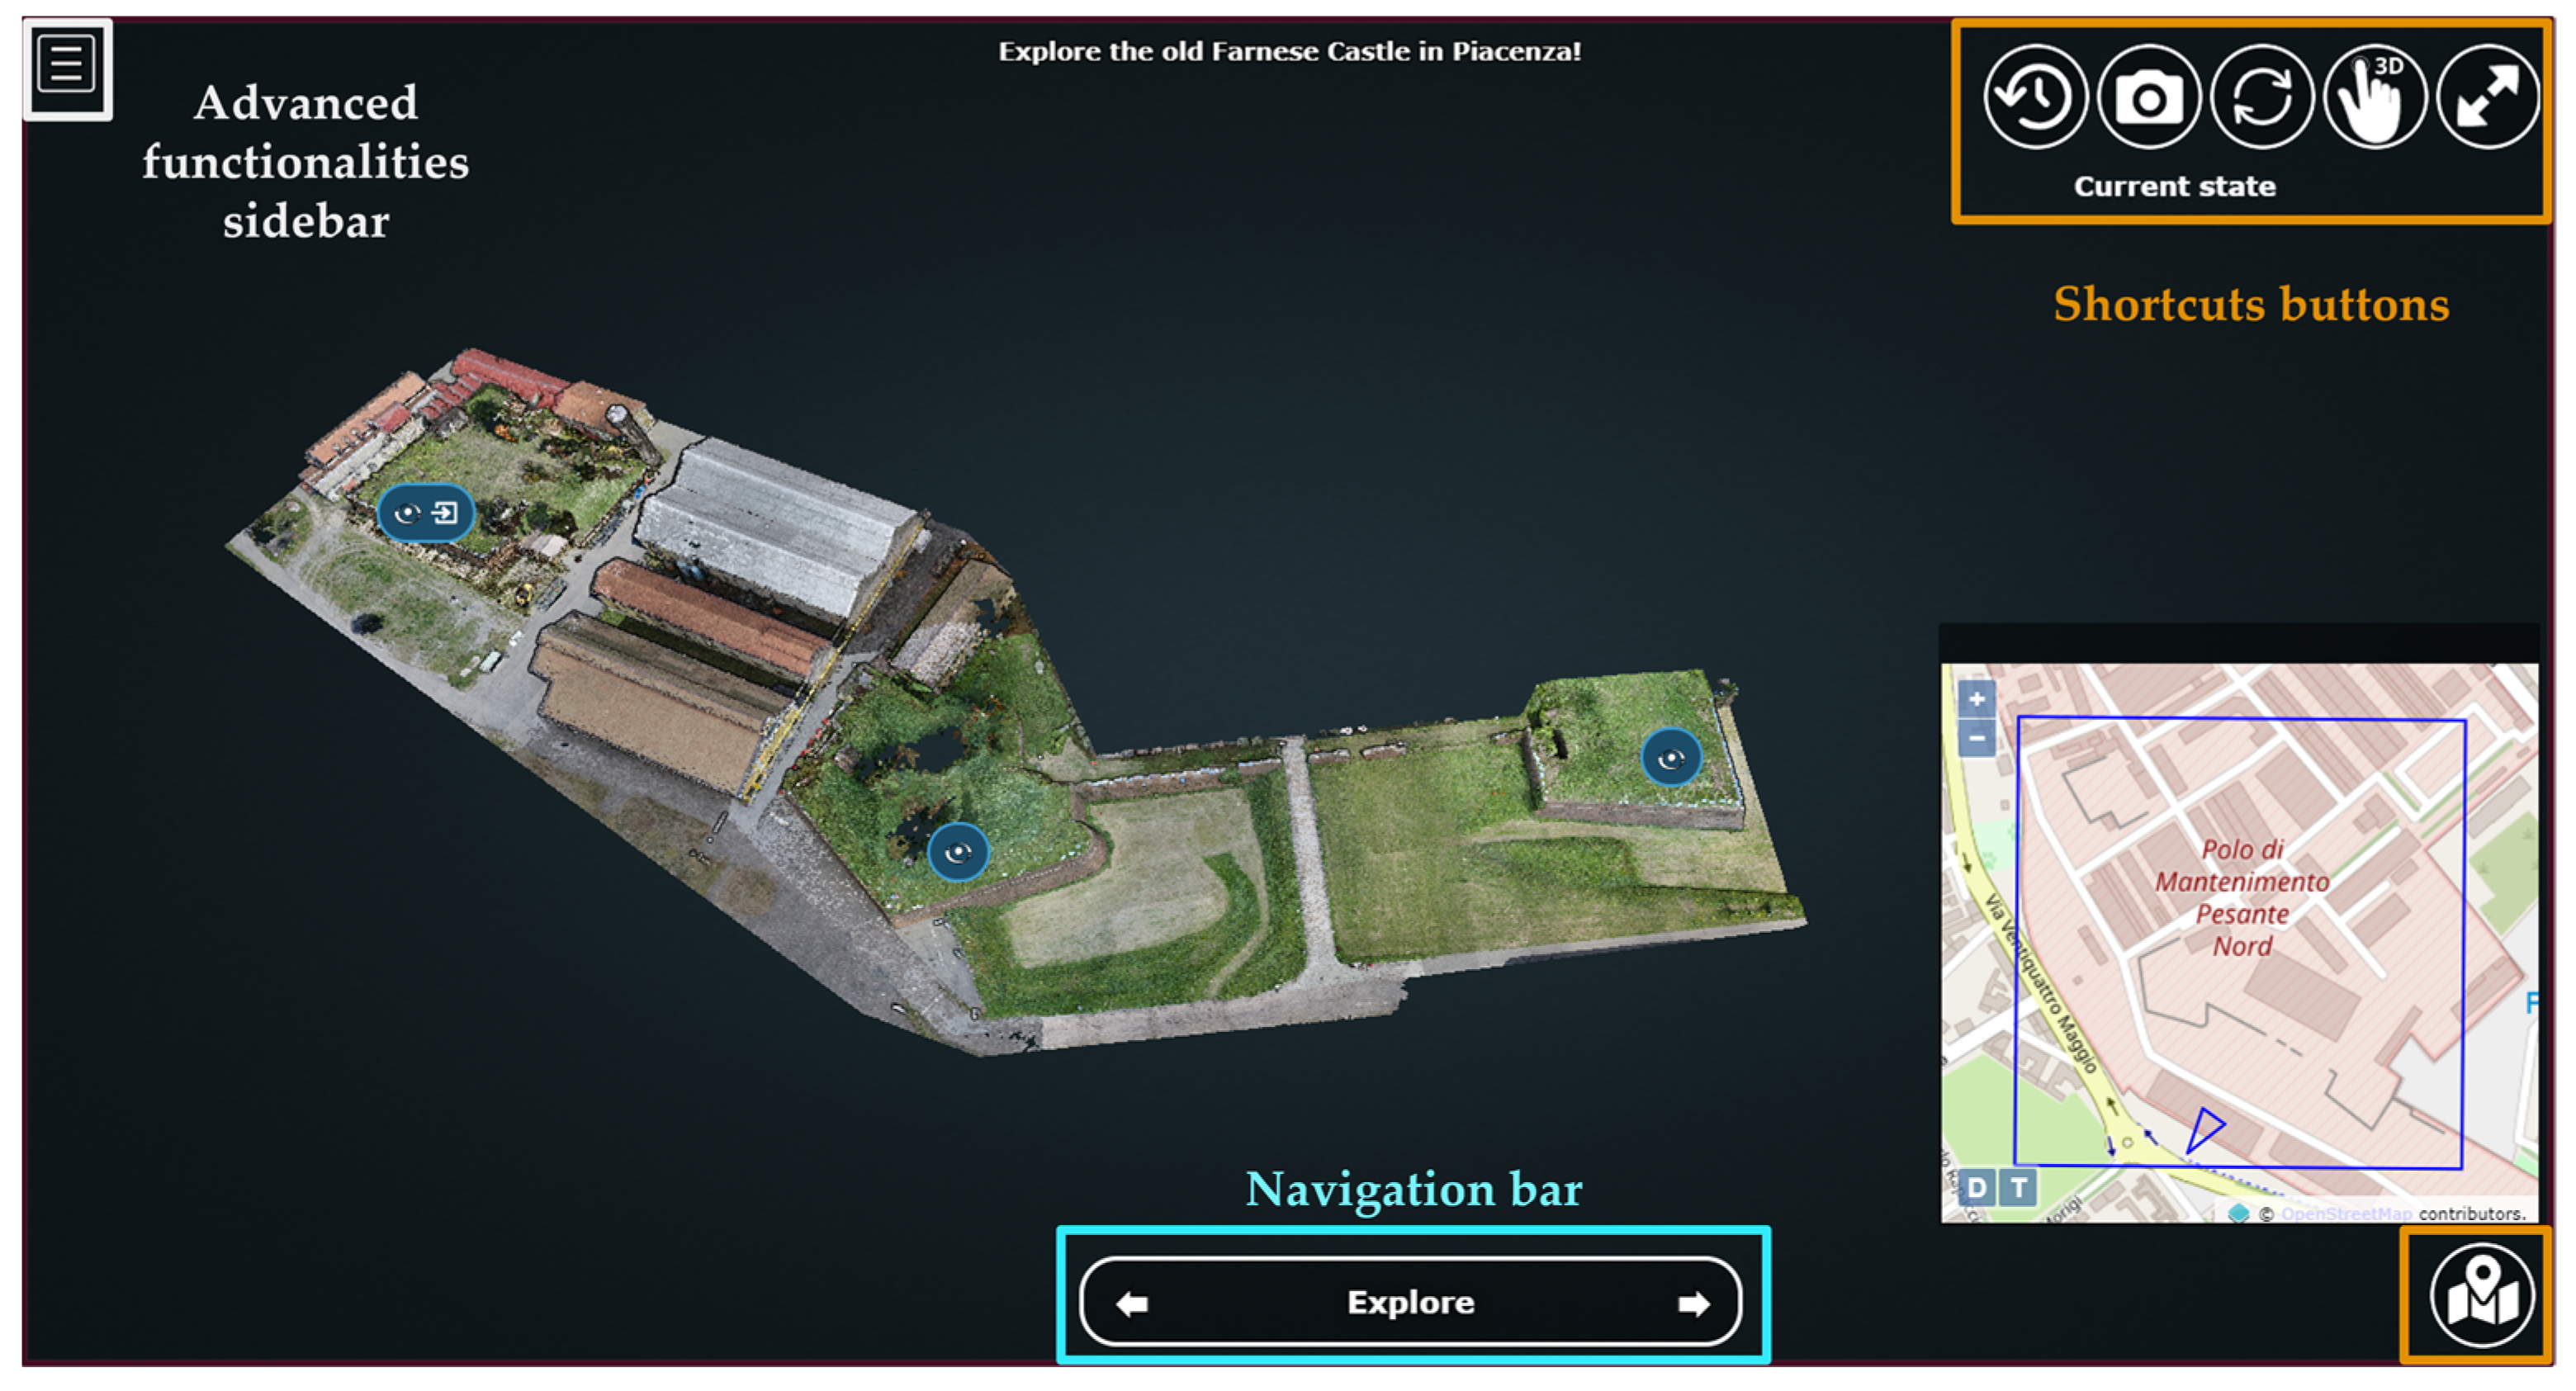2576x1391 pixels.
Task: Open the advanced functionalities sidebar menu
Action: point(66,66)
